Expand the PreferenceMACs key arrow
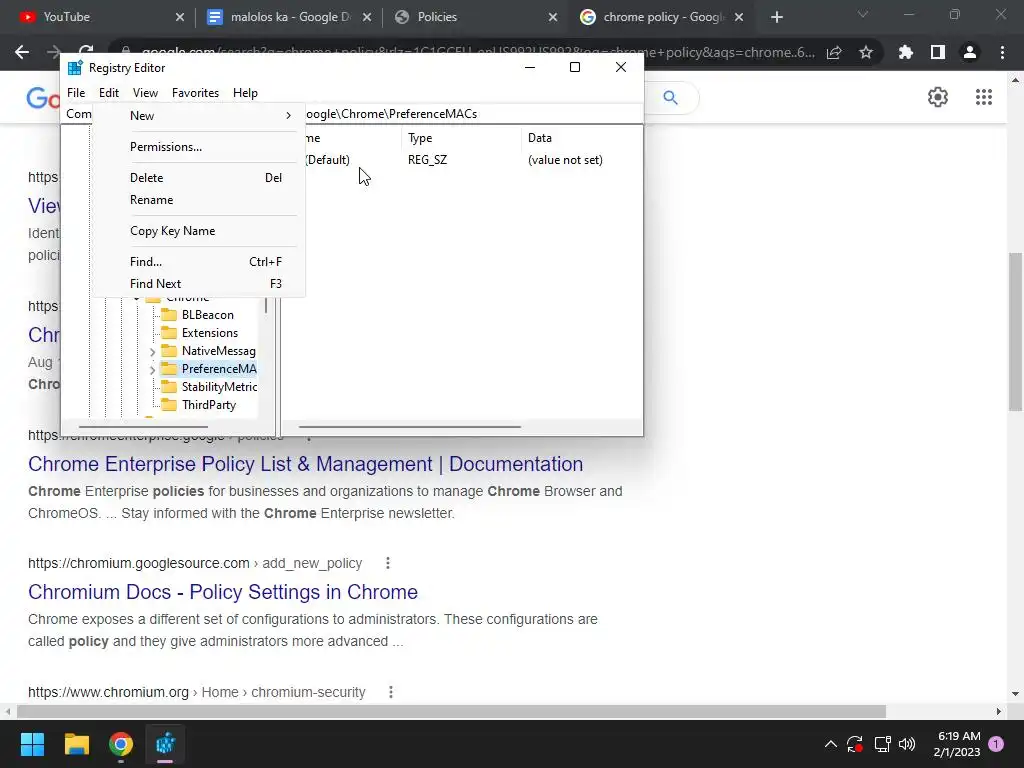This screenshot has height=768, width=1024. [152, 370]
